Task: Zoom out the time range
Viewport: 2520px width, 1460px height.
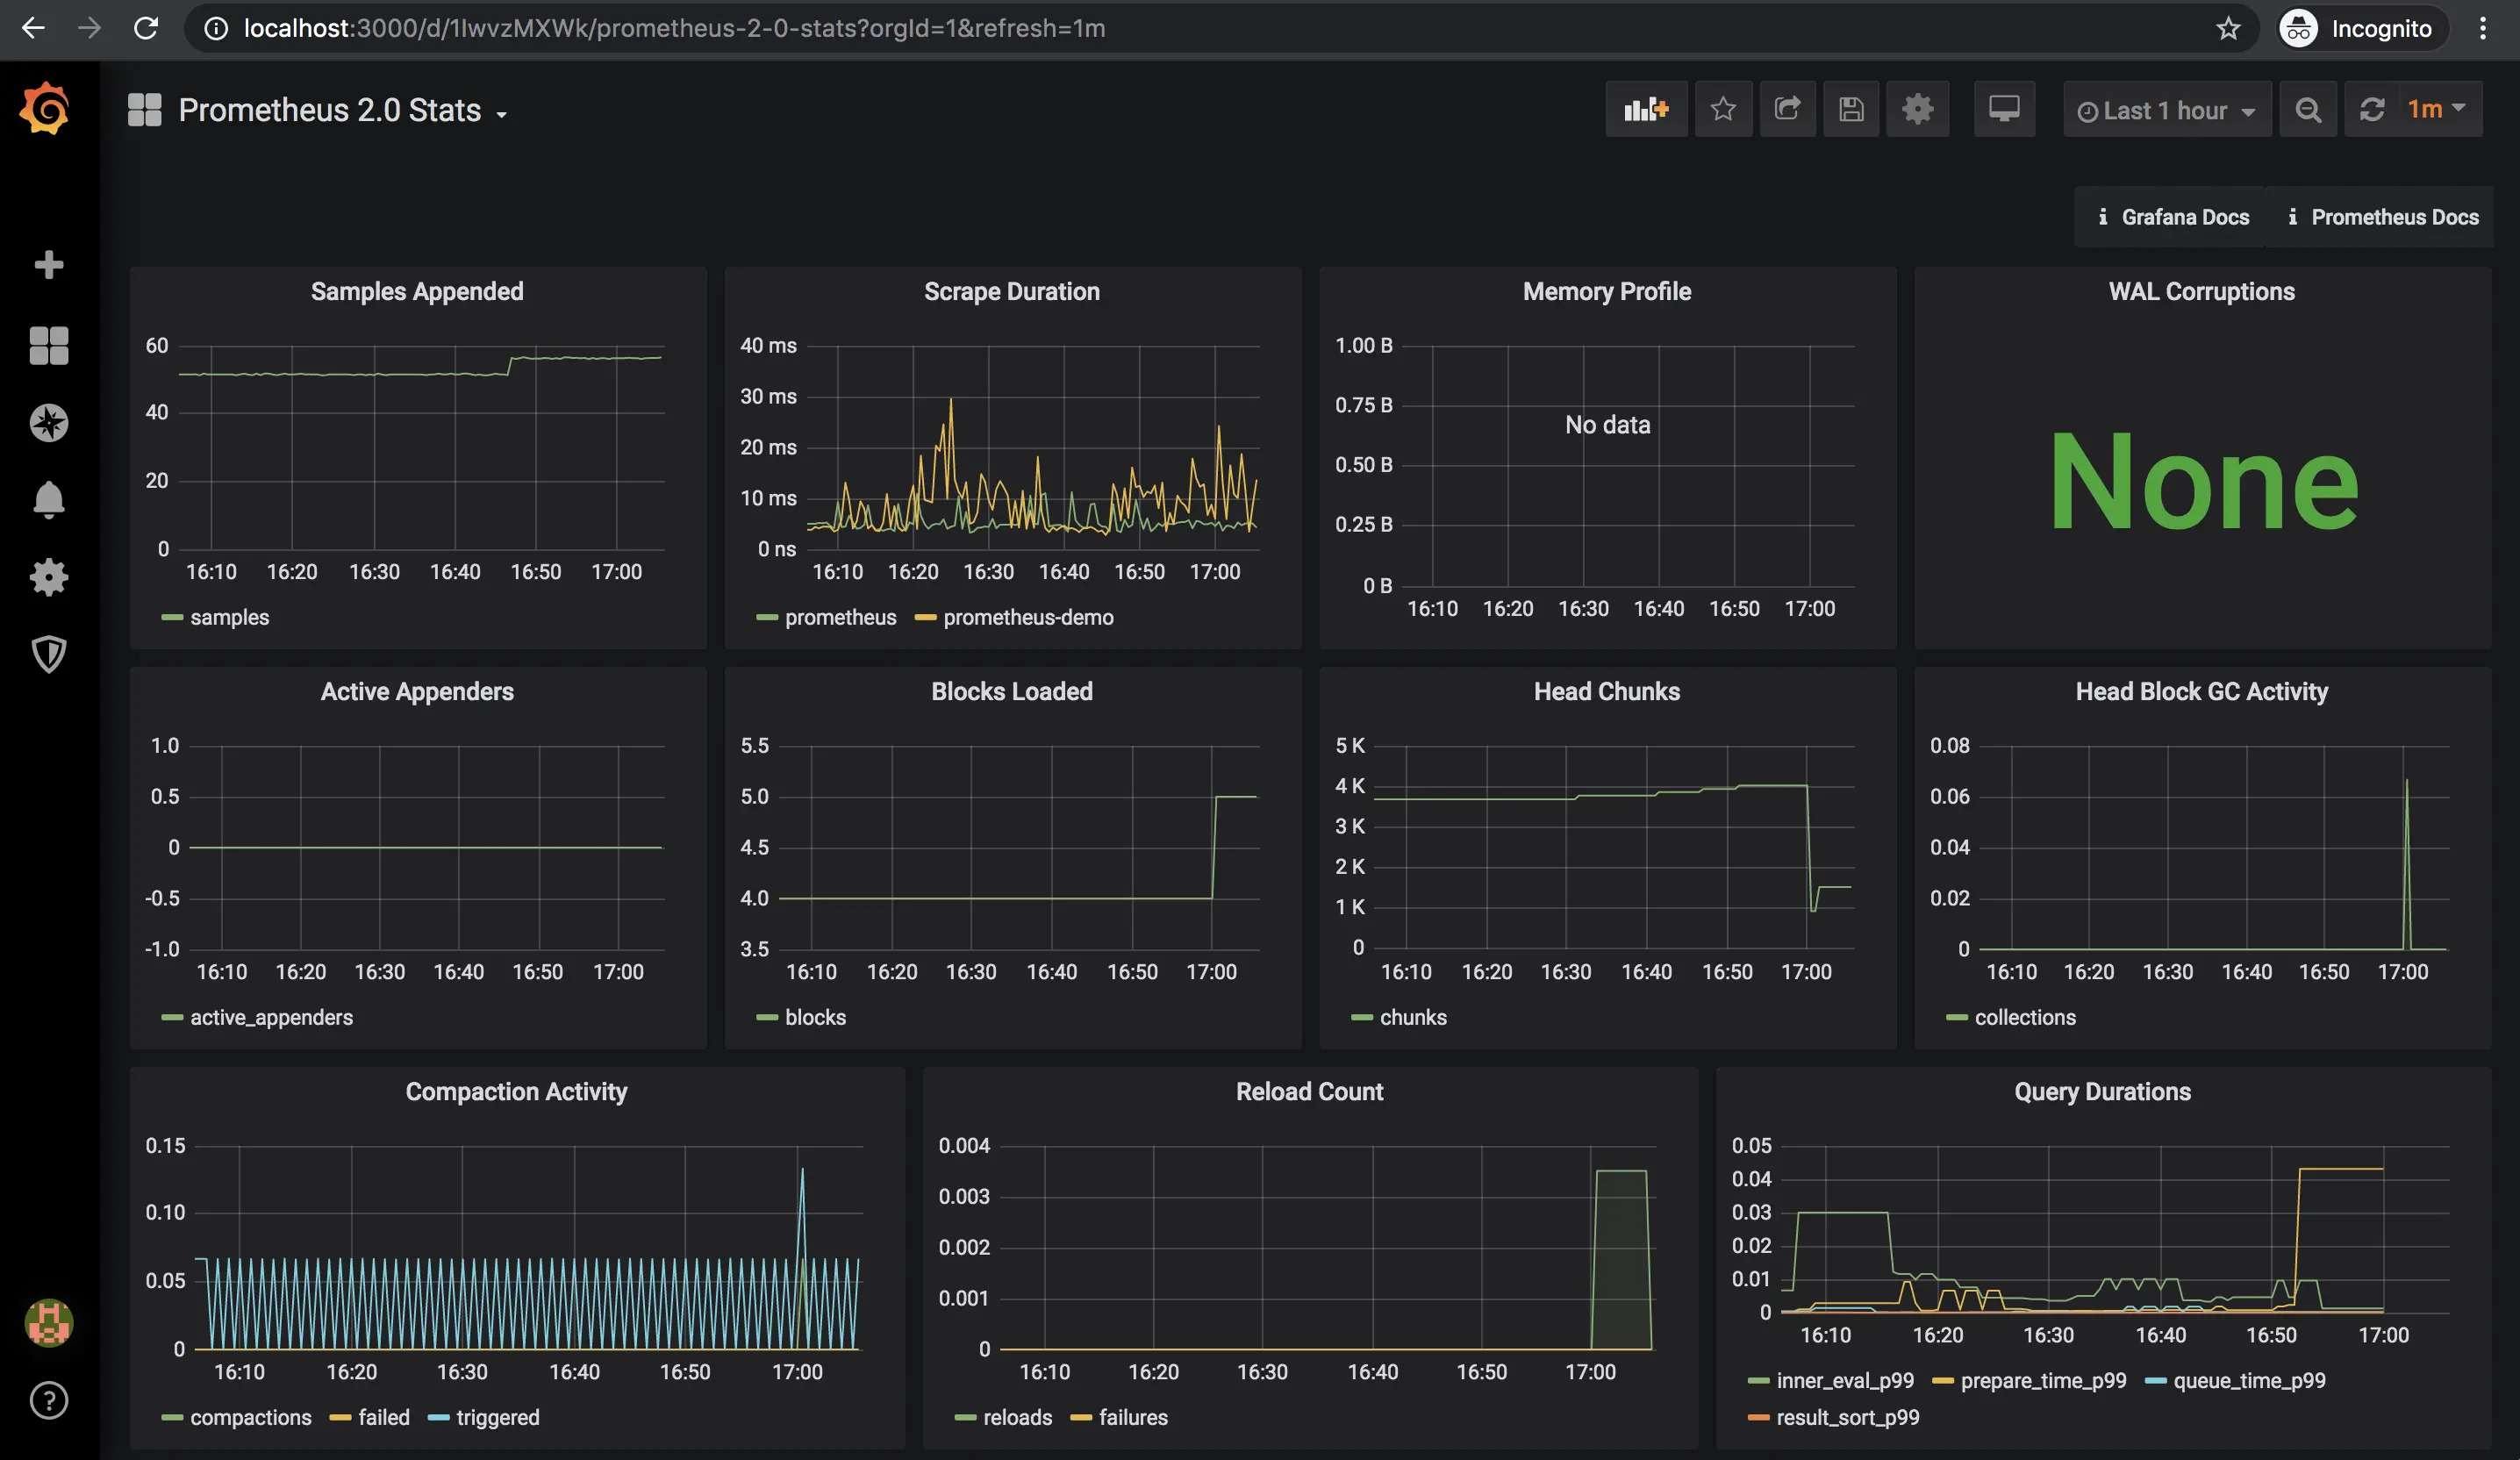Action: (2308, 109)
